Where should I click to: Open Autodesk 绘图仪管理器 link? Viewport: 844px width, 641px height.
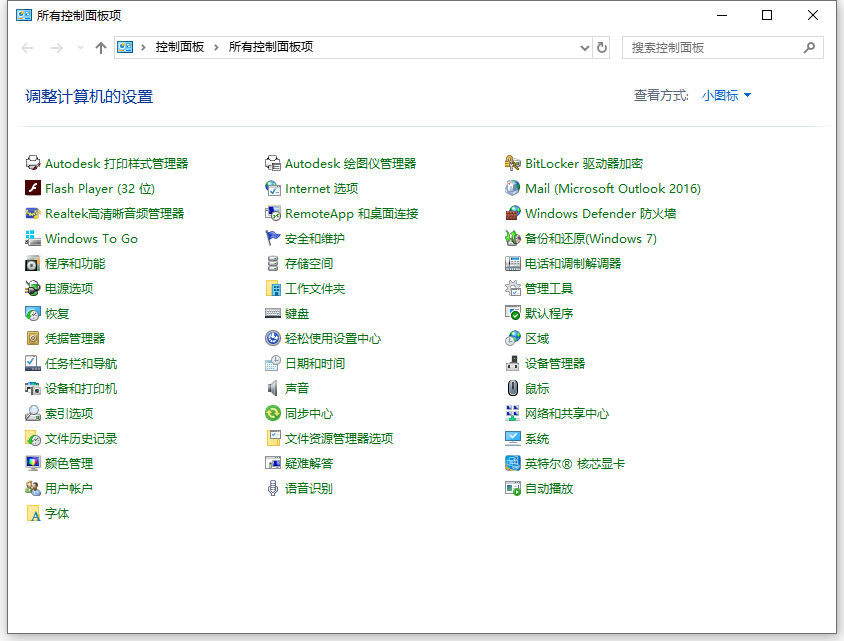pos(350,164)
